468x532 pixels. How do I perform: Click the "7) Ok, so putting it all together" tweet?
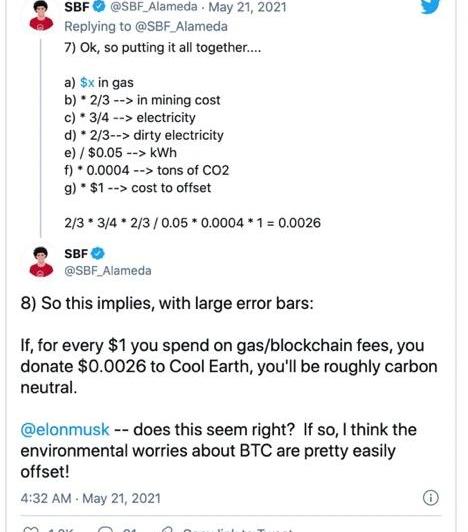[192, 135]
